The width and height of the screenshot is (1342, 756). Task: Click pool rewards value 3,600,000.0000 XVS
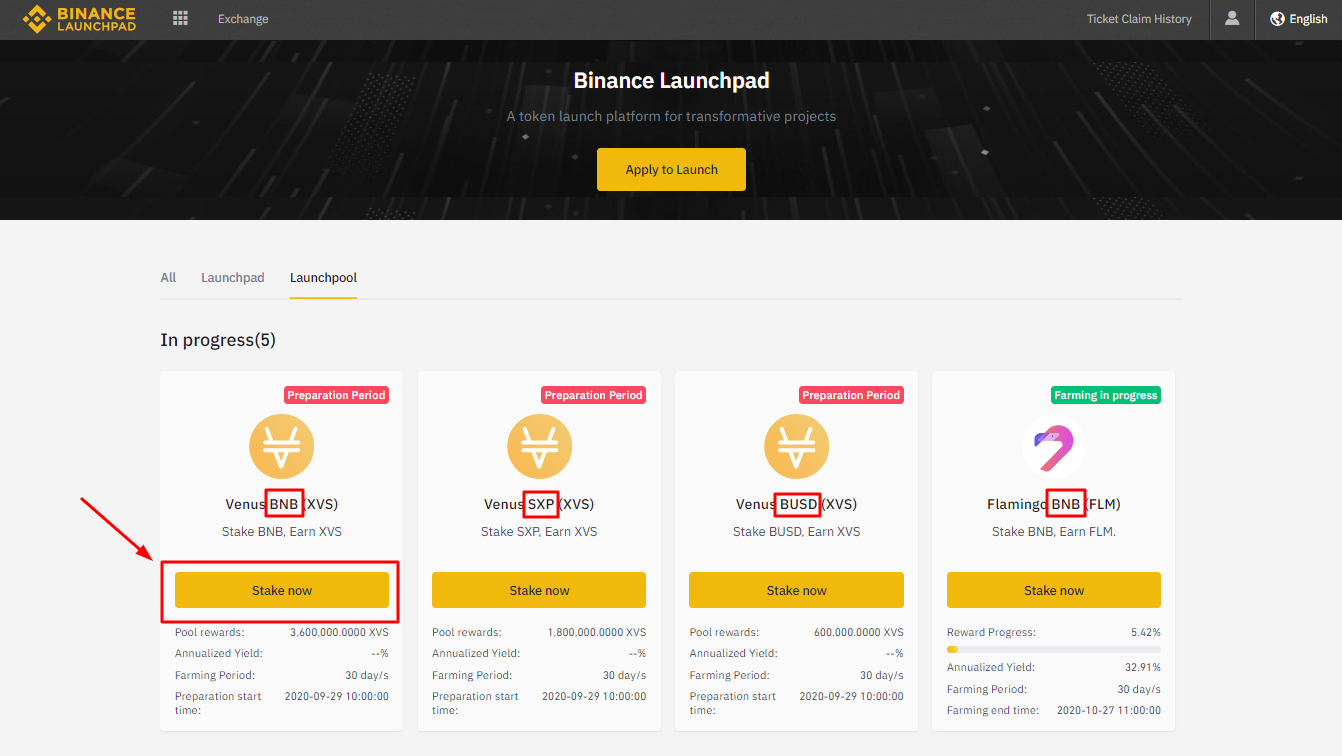(x=339, y=633)
